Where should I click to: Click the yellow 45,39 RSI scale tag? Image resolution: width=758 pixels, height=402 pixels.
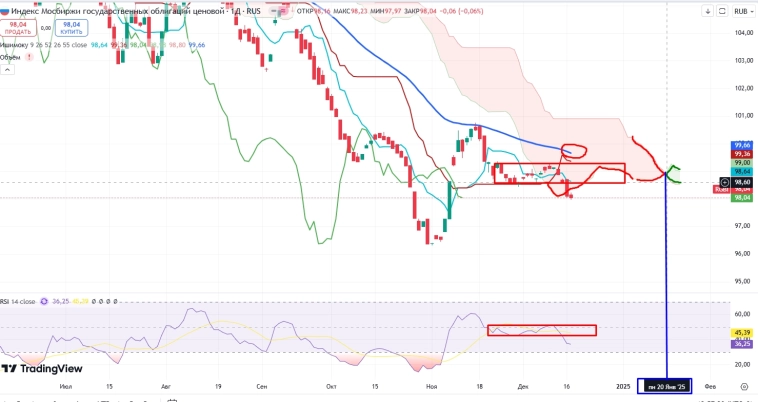[742, 332]
